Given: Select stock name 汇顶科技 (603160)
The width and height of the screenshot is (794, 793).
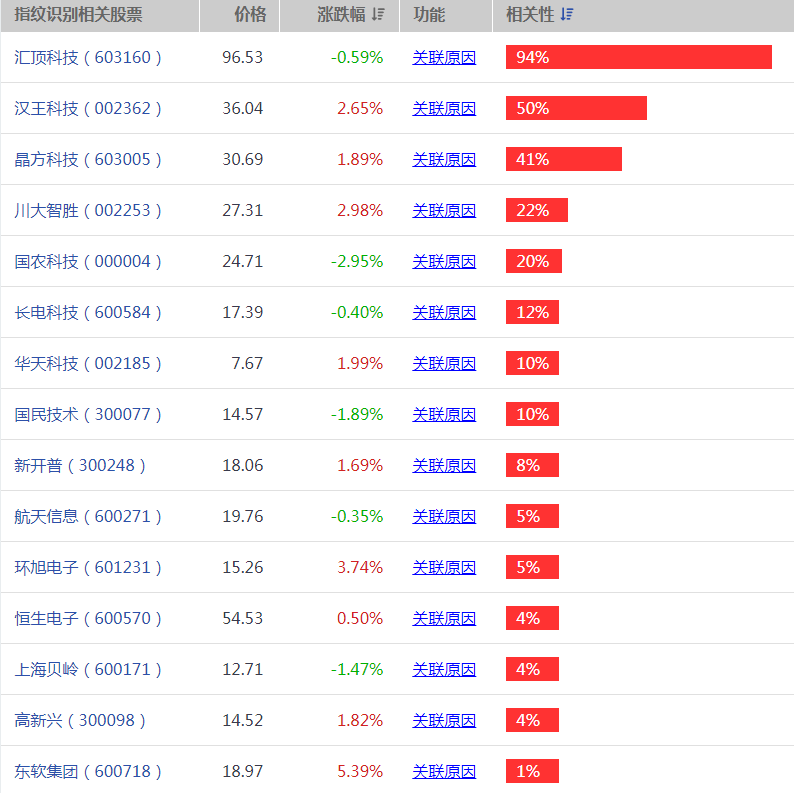Looking at the screenshot, I should coord(88,58).
